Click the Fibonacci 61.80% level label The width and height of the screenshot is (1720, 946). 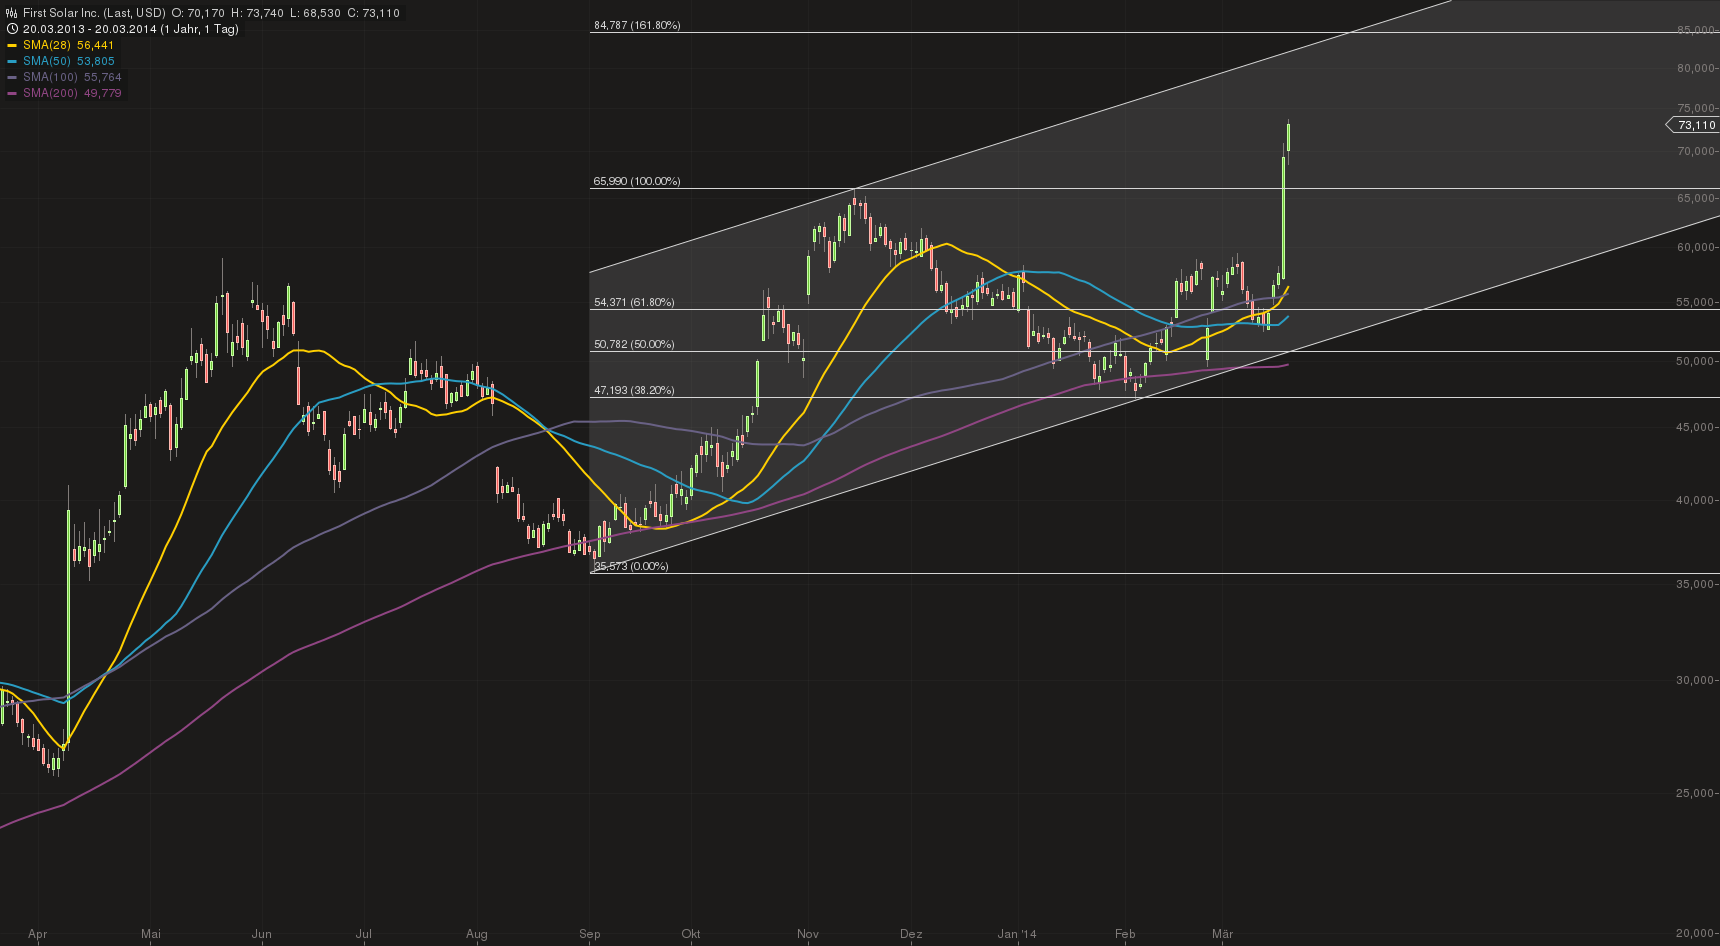(x=633, y=301)
